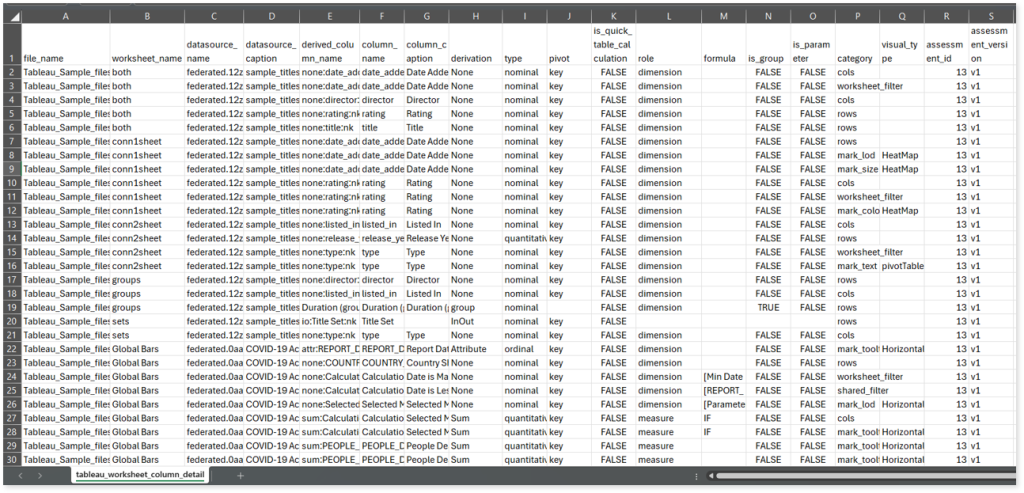Viewport: 1024px width, 493px height.
Task: Click the io:Title Set:nk cell
Action: [x=329, y=321]
